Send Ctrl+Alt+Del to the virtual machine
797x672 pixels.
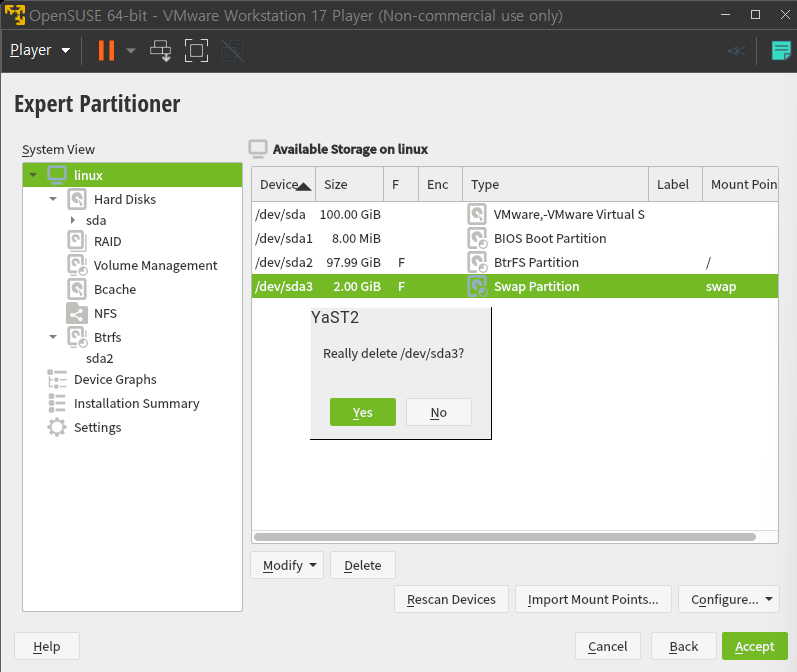click(161, 50)
